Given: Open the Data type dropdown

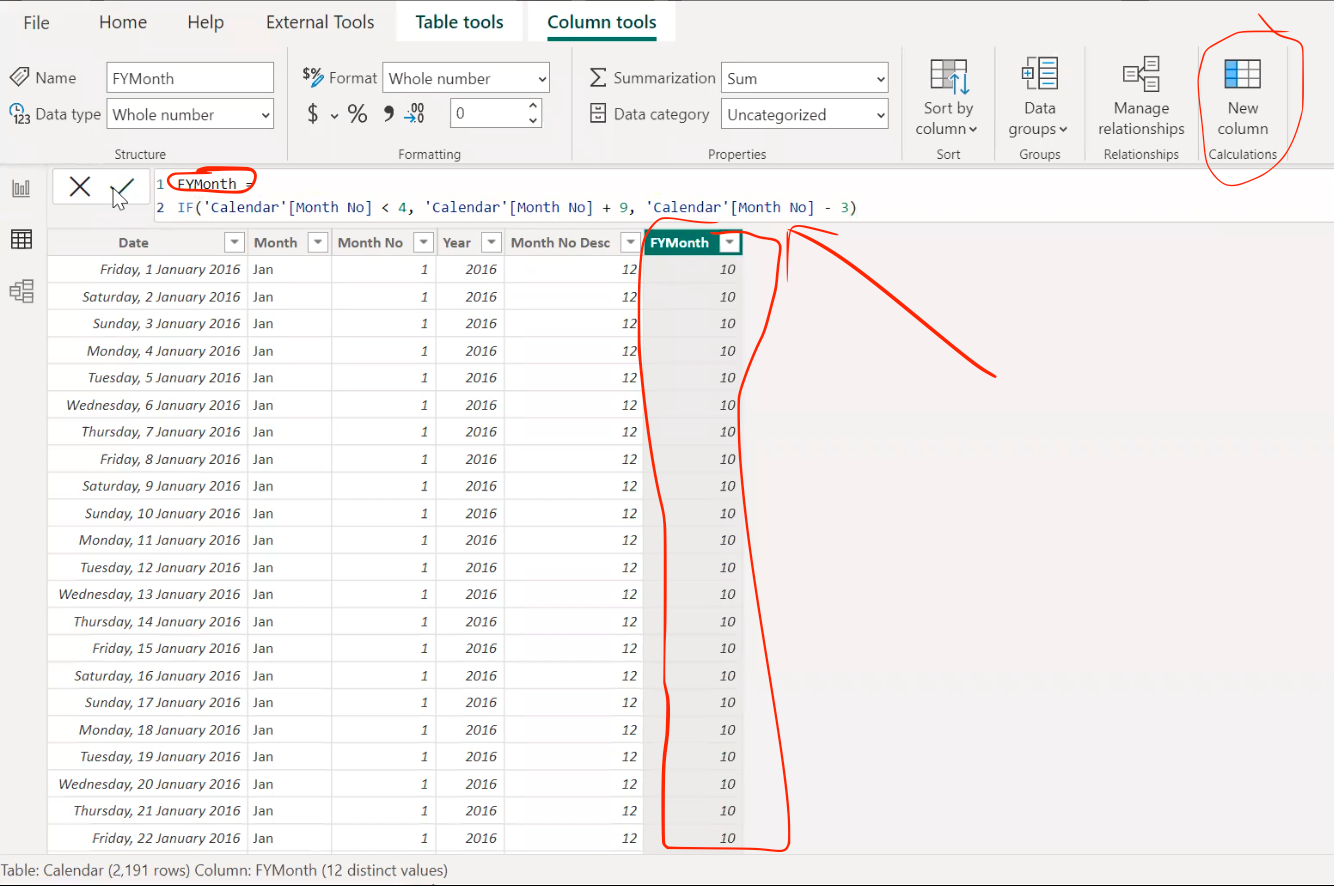Looking at the screenshot, I should [x=190, y=114].
